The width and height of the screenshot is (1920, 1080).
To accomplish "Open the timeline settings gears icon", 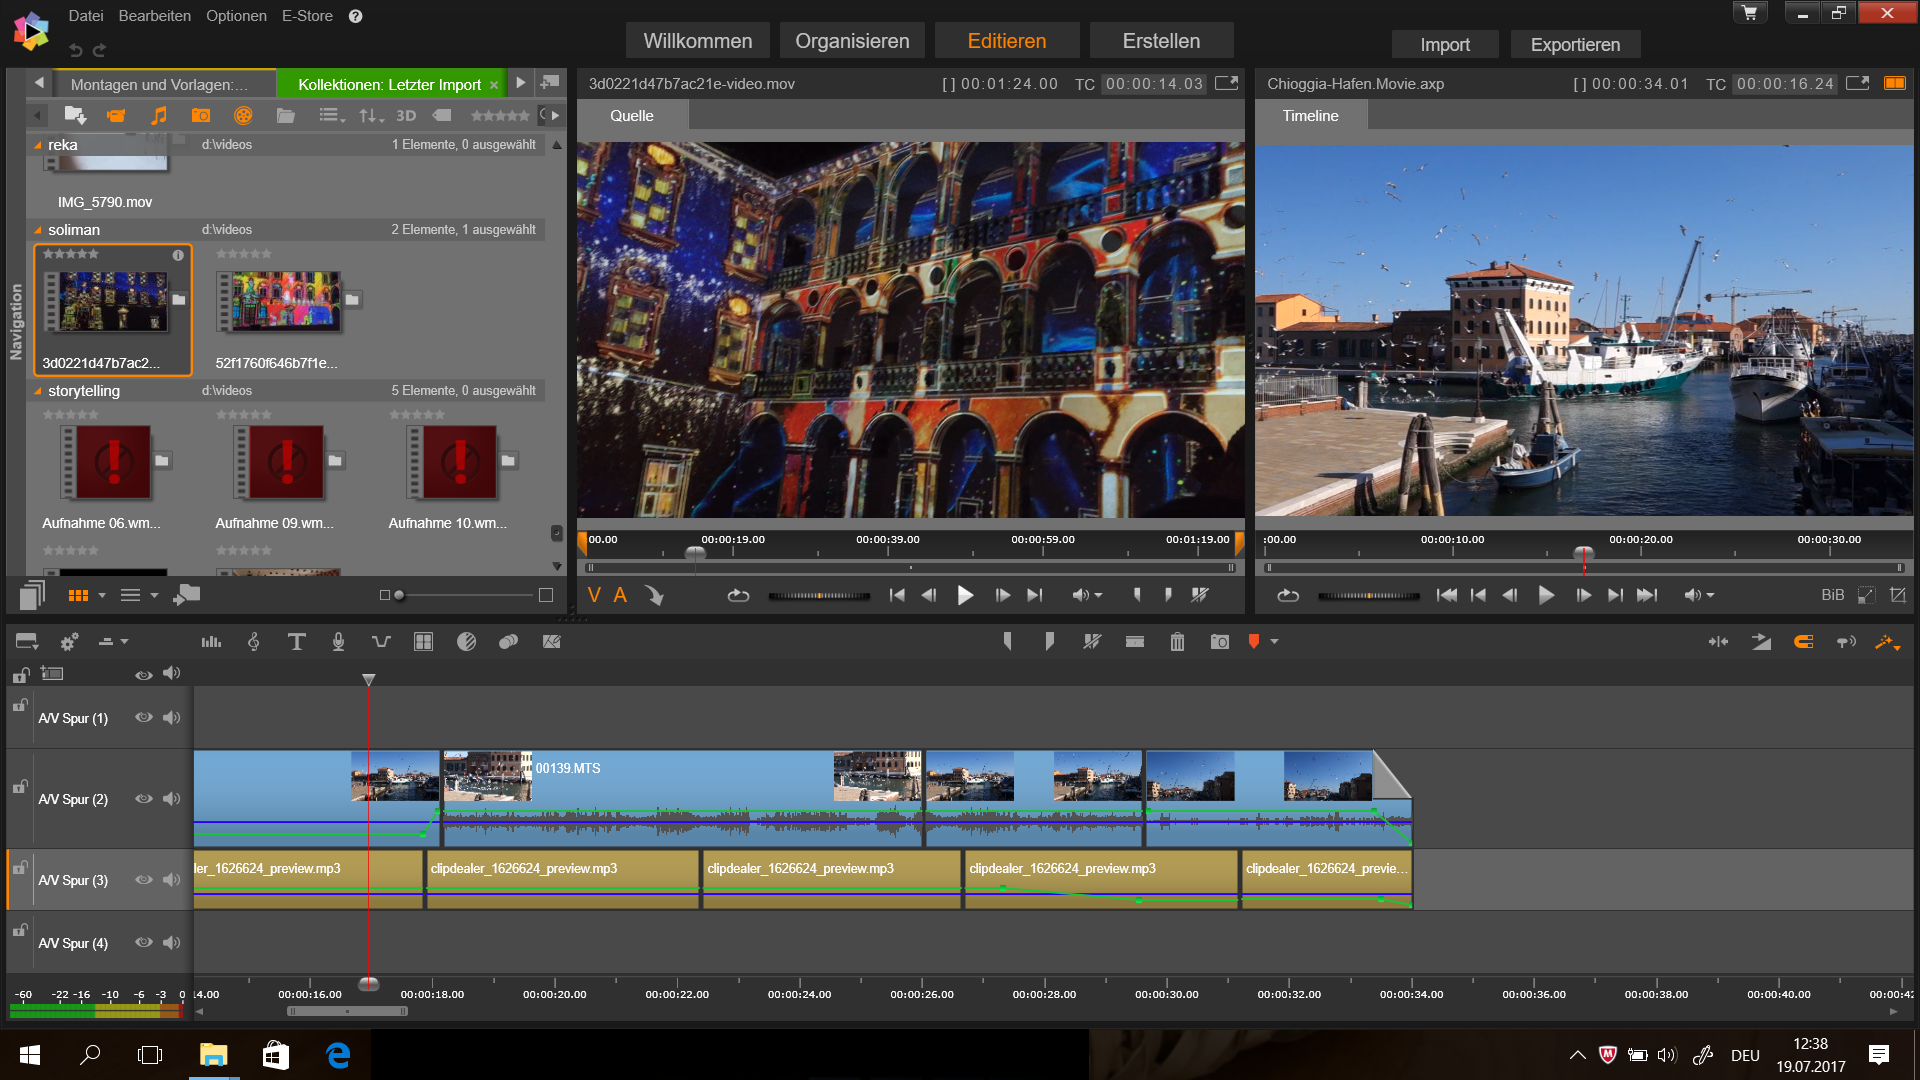I will tap(69, 642).
